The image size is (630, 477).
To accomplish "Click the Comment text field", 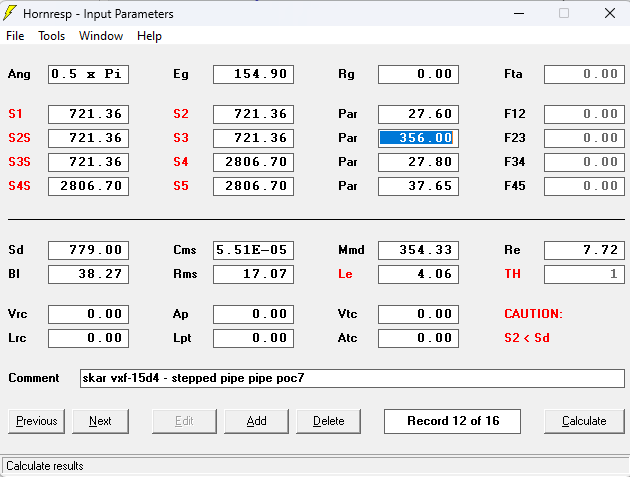I will 352,378.
